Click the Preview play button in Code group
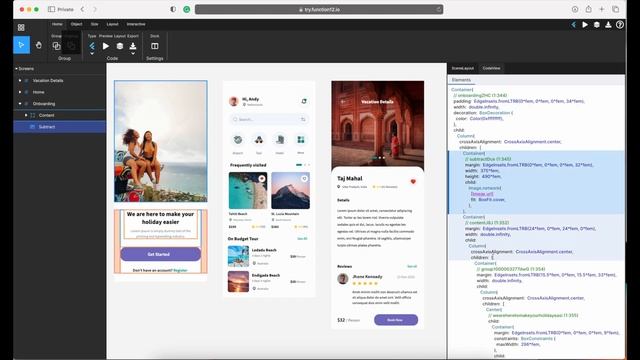Viewport: 640px width, 360px height. tap(106, 46)
